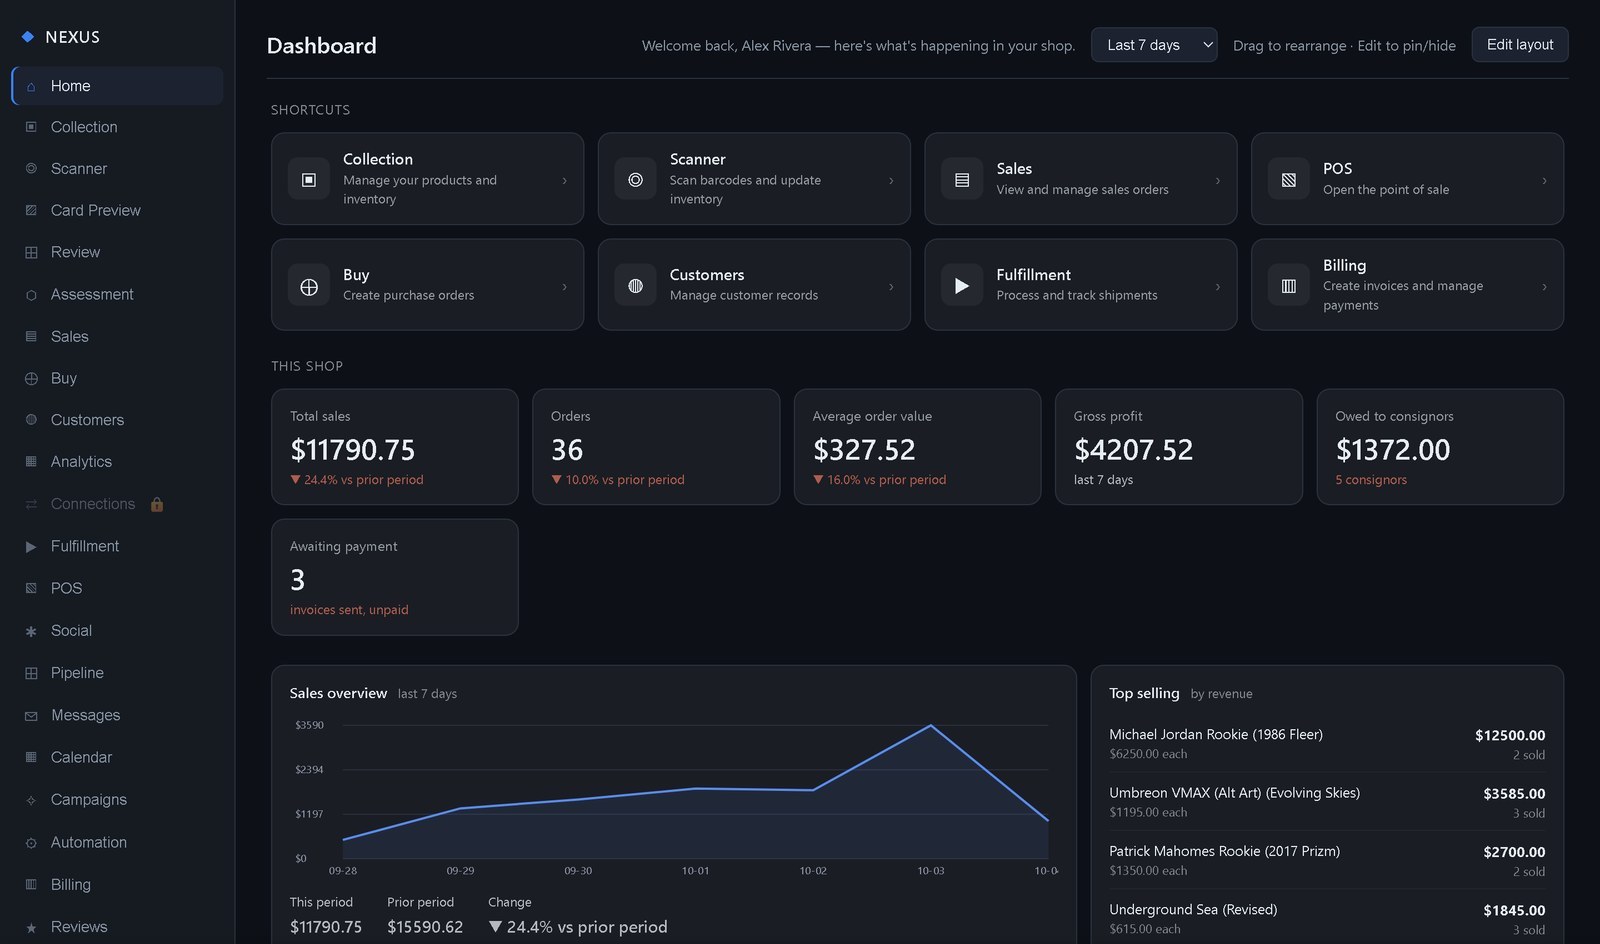Click the Sales shortcut card list icon
The width and height of the screenshot is (1600, 944).
coord(962,180)
